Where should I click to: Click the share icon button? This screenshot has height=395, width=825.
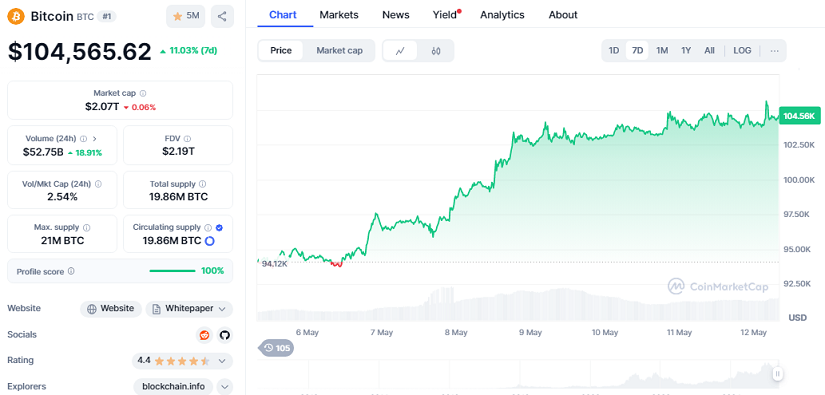pyautogui.click(x=222, y=16)
